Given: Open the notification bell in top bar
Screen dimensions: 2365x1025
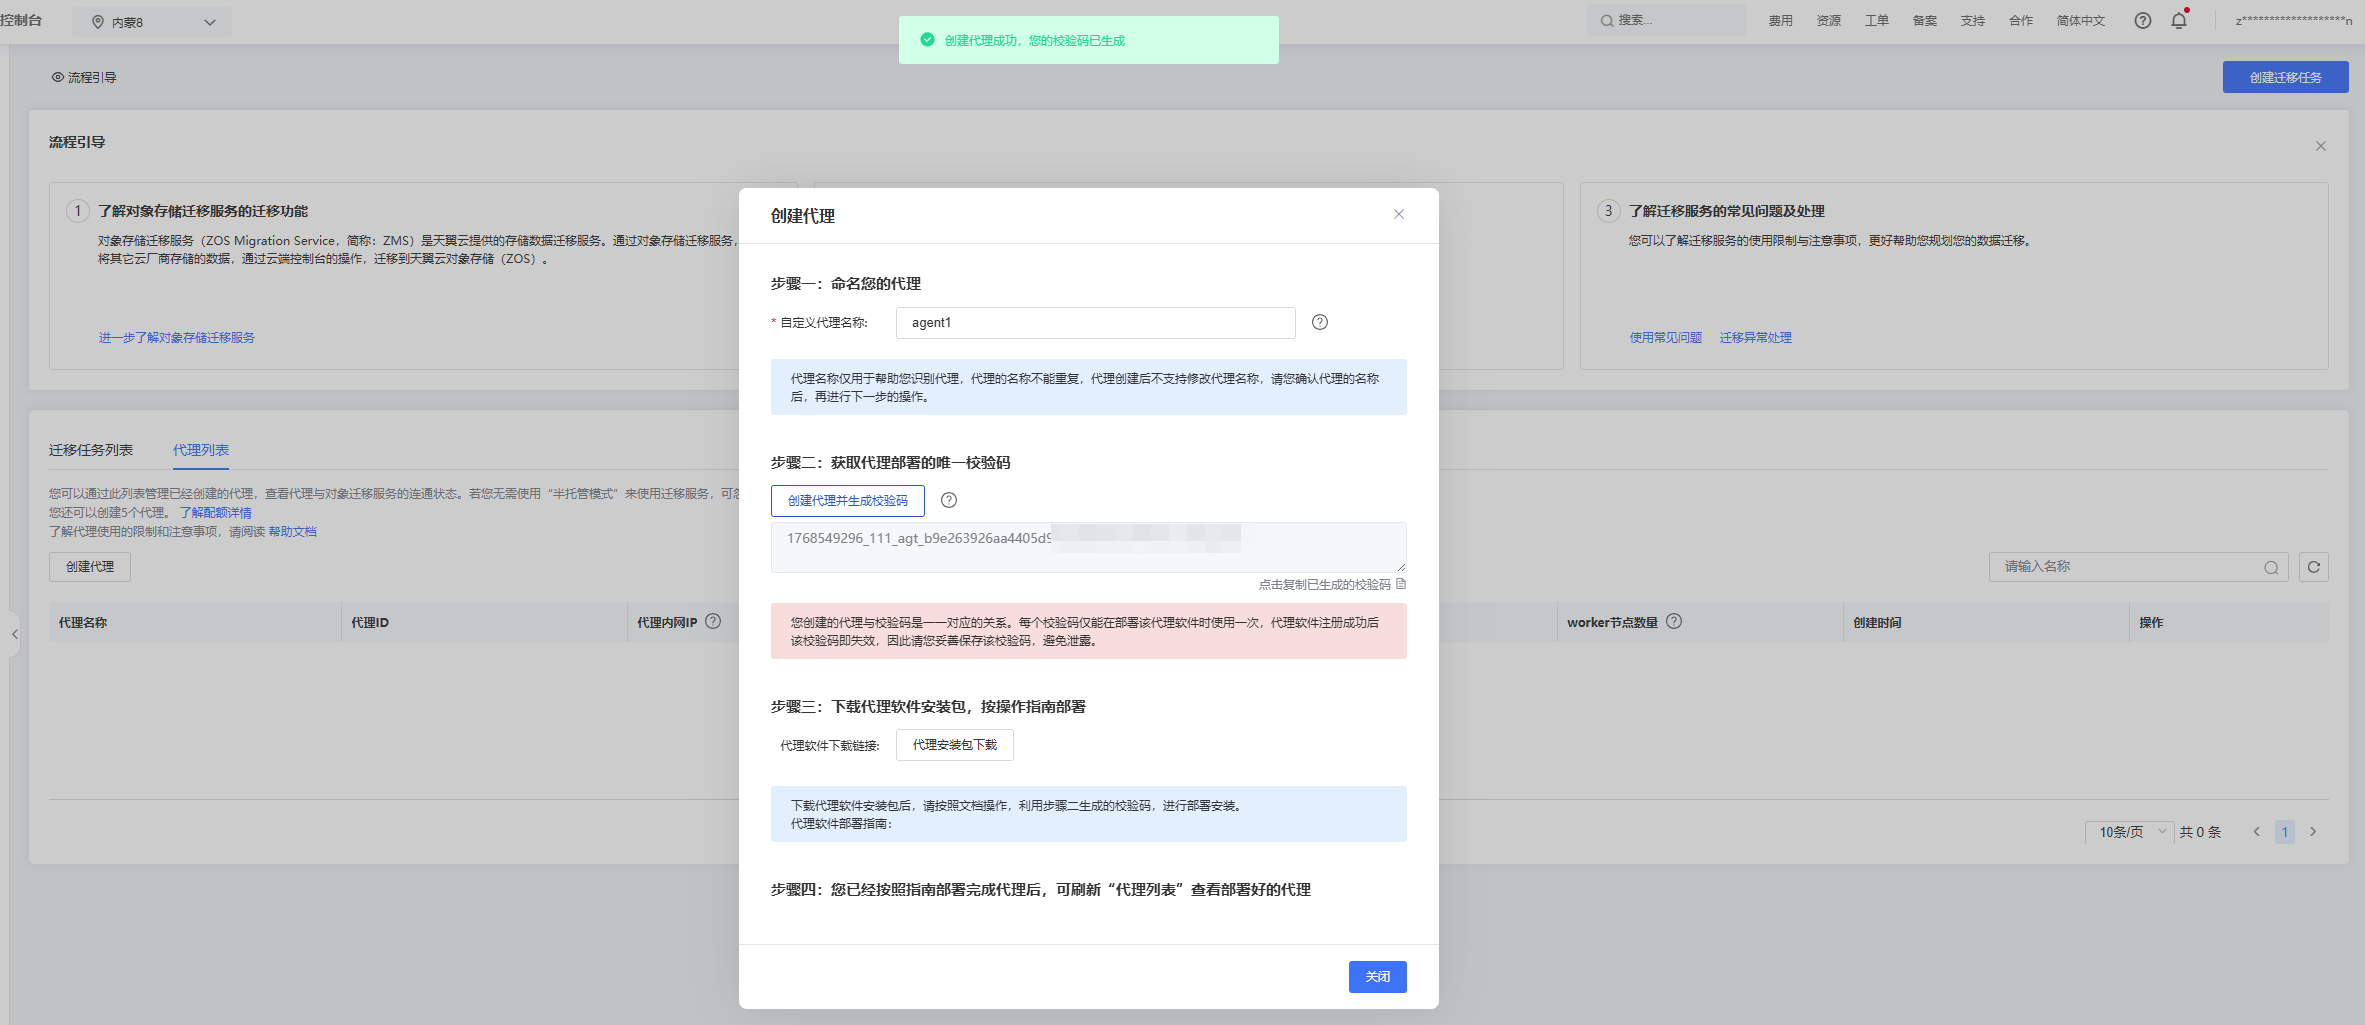Looking at the screenshot, I should click(2179, 21).
